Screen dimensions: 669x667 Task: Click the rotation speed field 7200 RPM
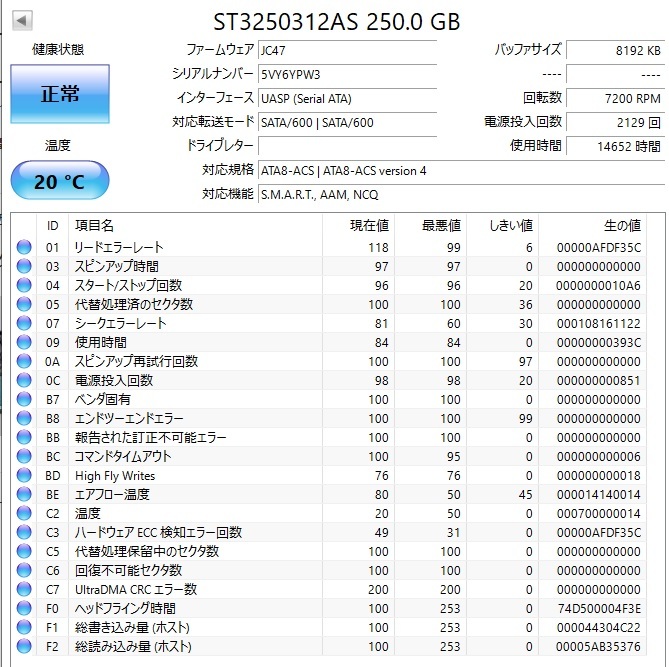pyautogui.click(x=616, y=98)
